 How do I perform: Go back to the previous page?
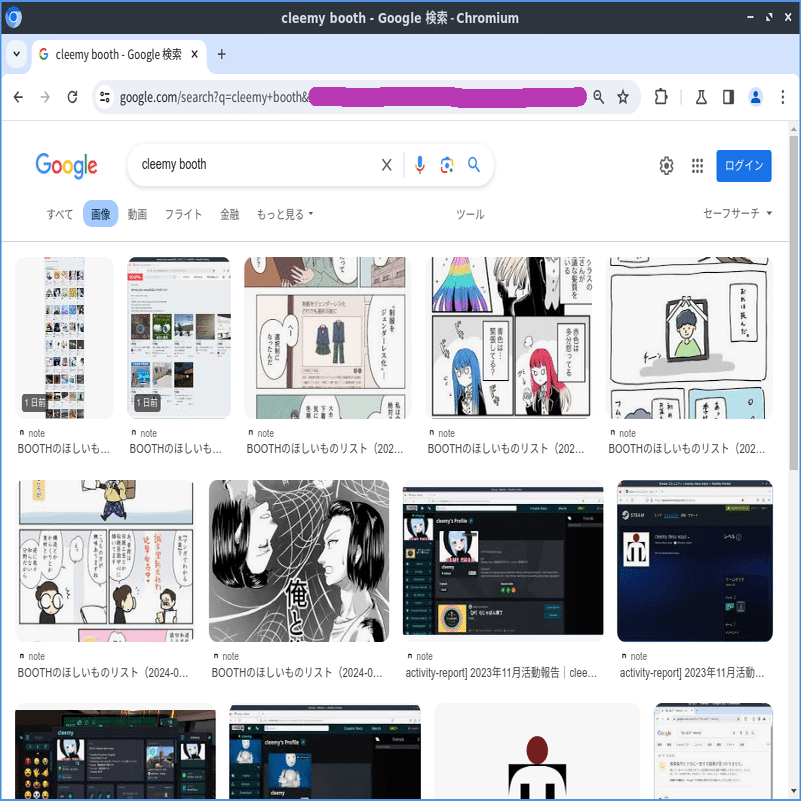point(18,97)
